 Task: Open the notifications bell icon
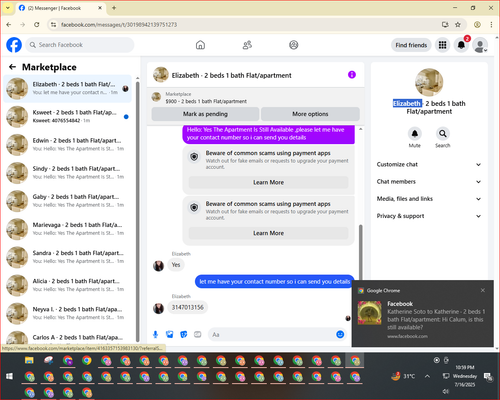[461, 45]
